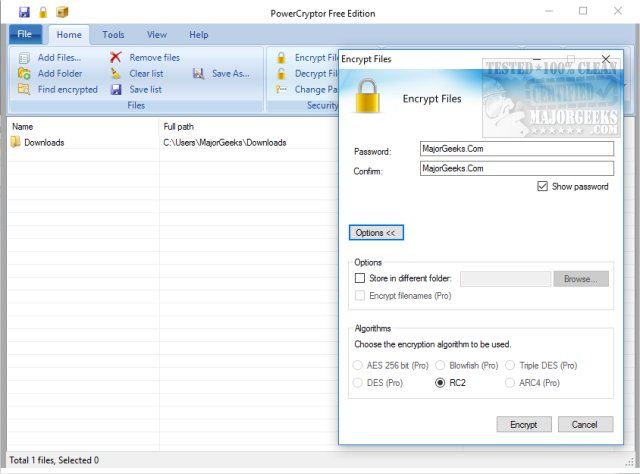The height and width of the screenshot is (474, 640).
Task: Select the AES 256 bit (Pro) radio button
Action: coord(358,365)
